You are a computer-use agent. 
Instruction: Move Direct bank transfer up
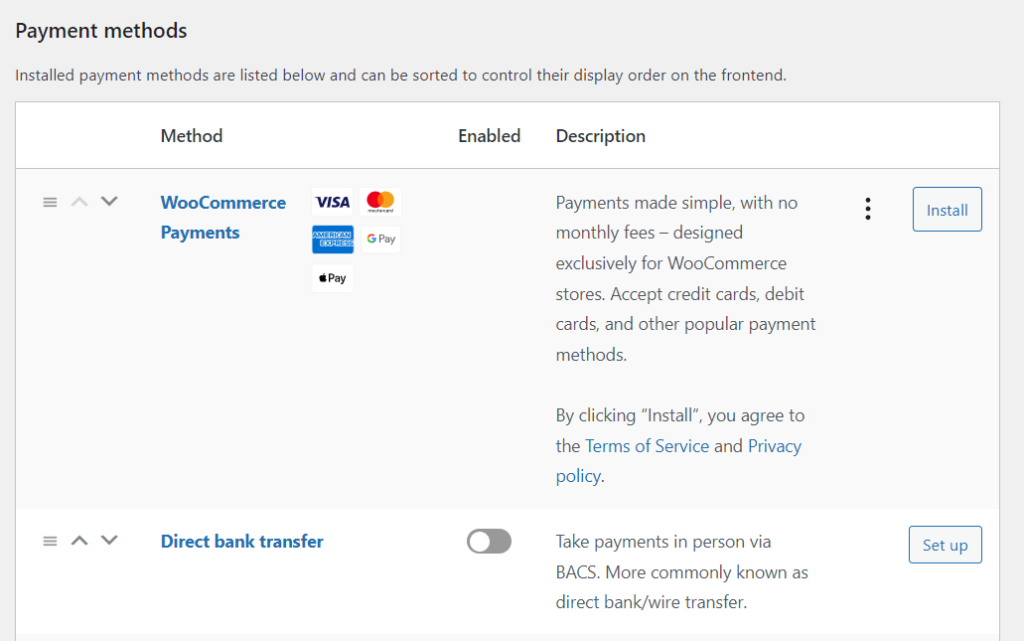pos(80,541)
